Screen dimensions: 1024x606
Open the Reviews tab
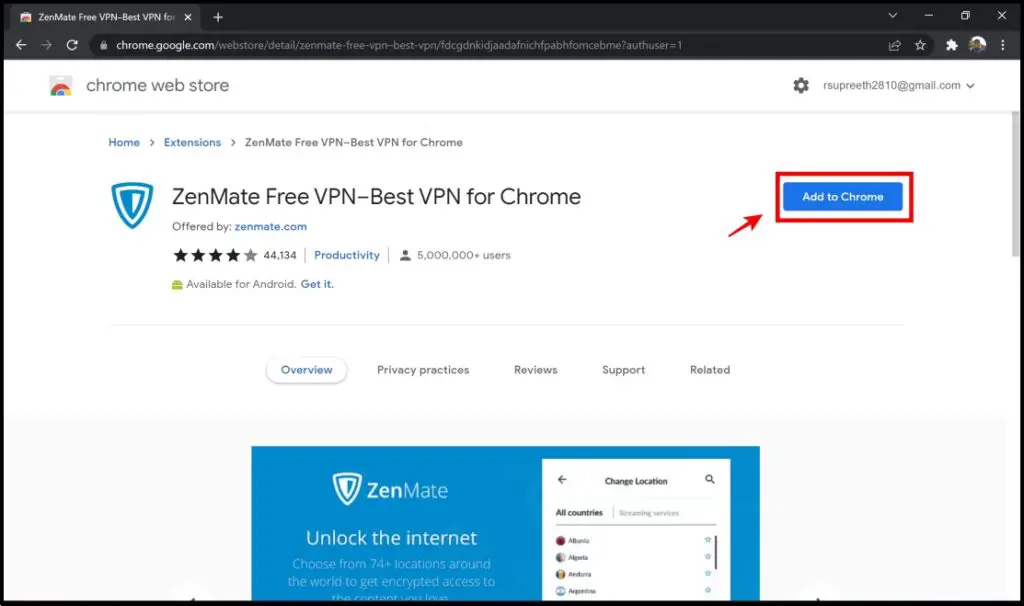click(536, 370)
